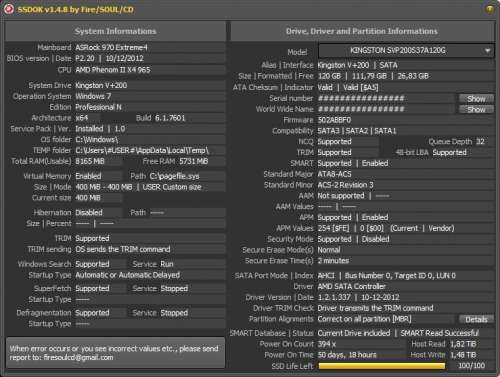Click the System Informations header
Viewport: 500px width, 377px height.
pyautogui.click(x=116, y=31)
